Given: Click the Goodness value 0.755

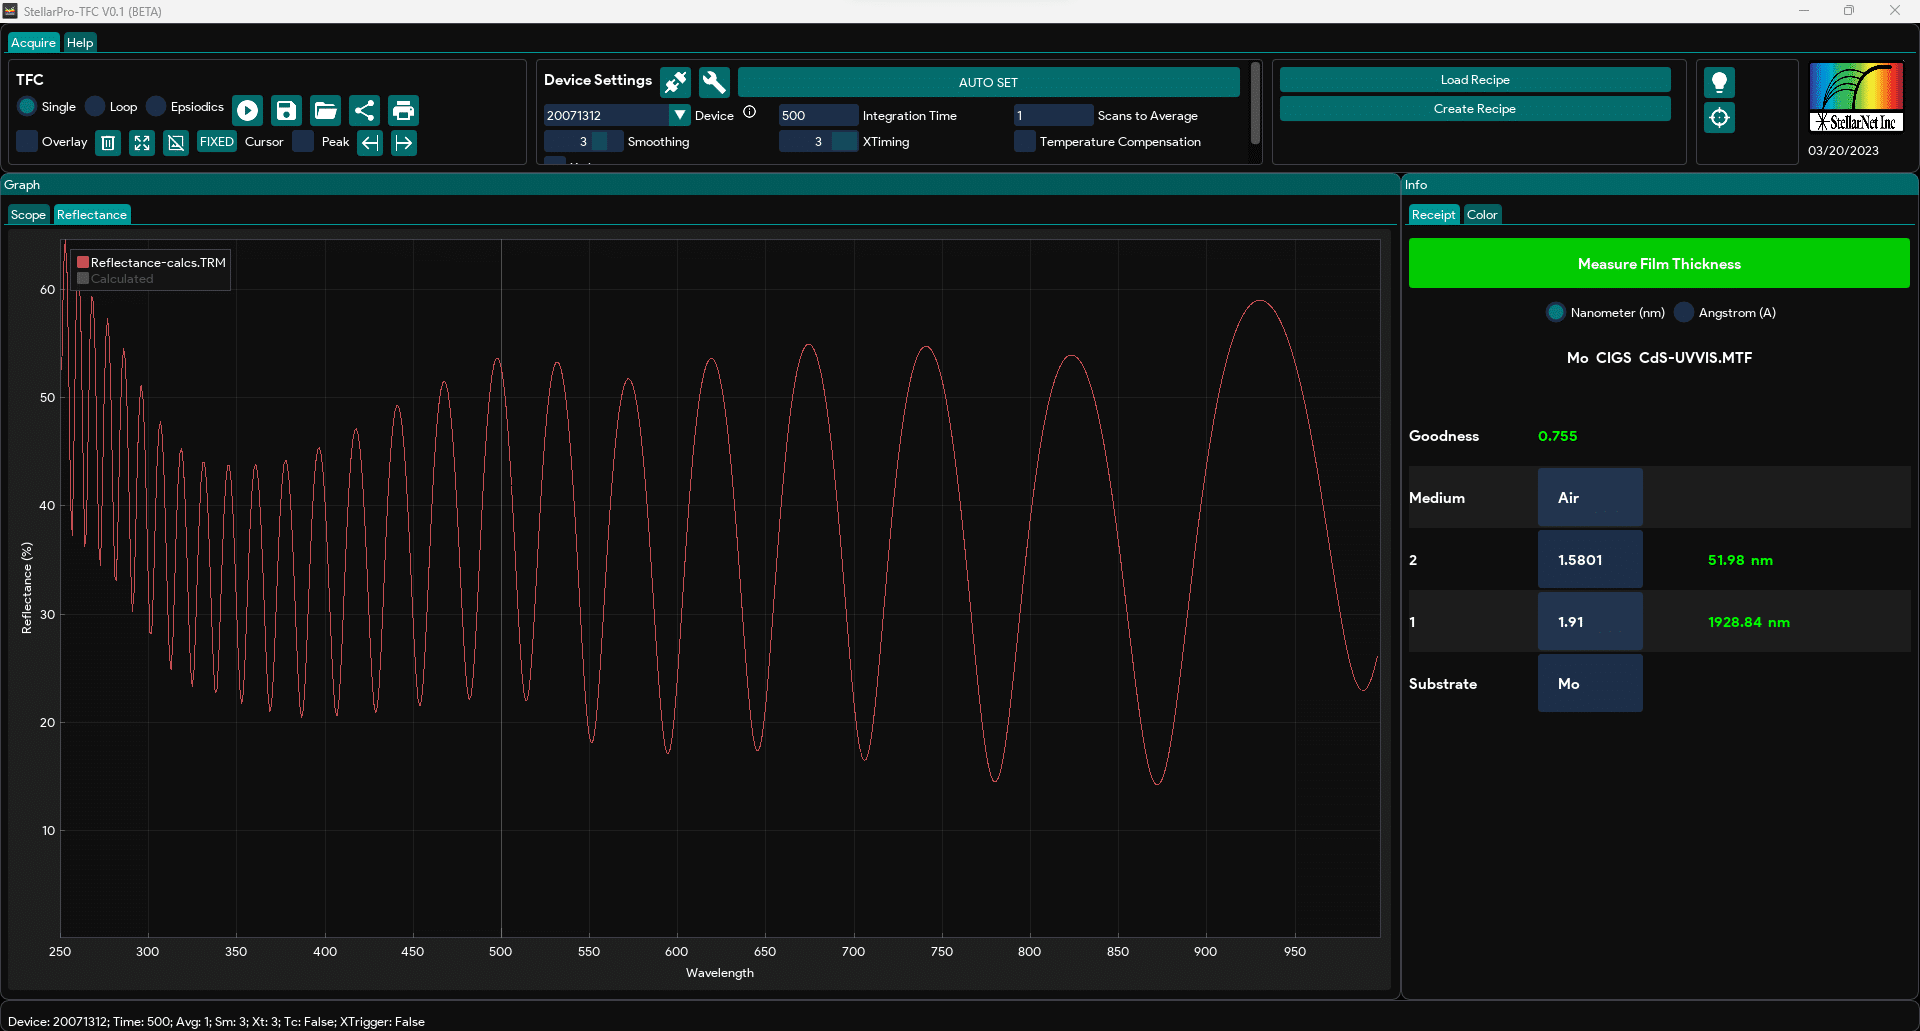Looking at the screenshot, I should tap(1557, 436).
